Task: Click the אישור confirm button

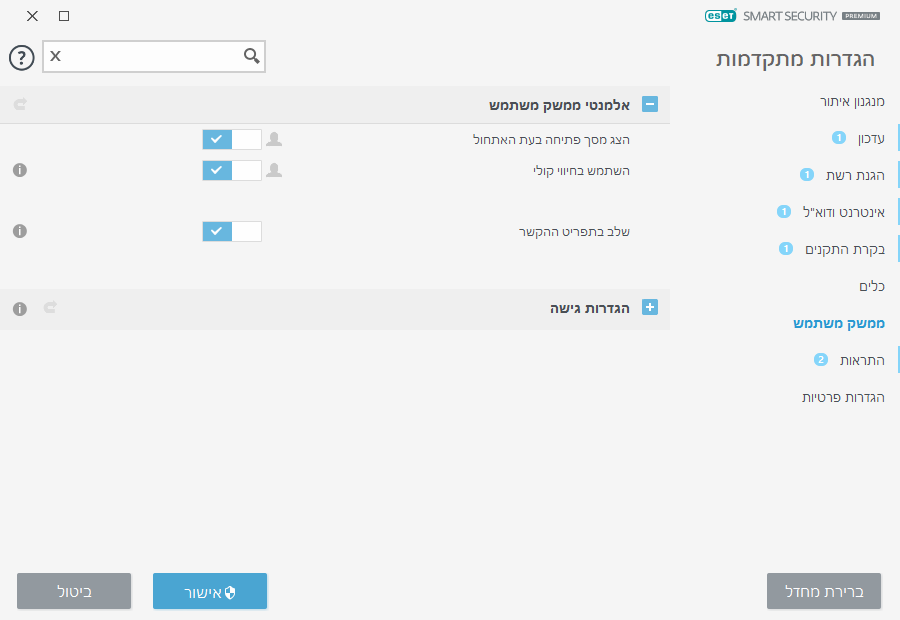Action: click(210, 591)
